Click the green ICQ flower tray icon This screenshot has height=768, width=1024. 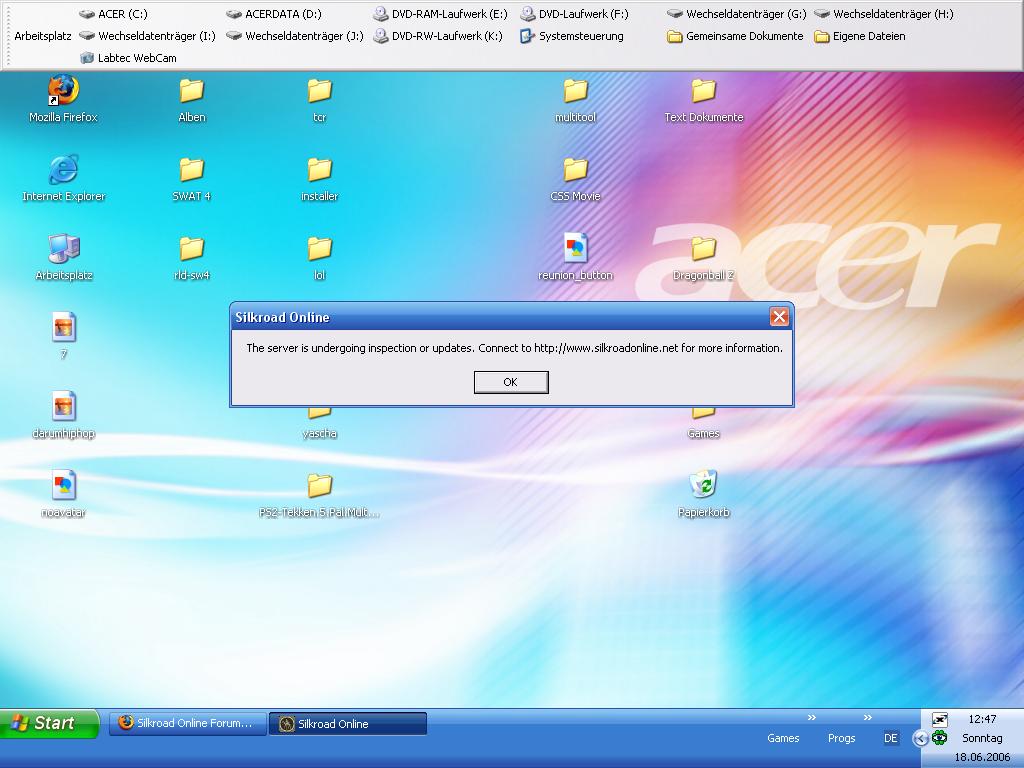tap(940, 738)
